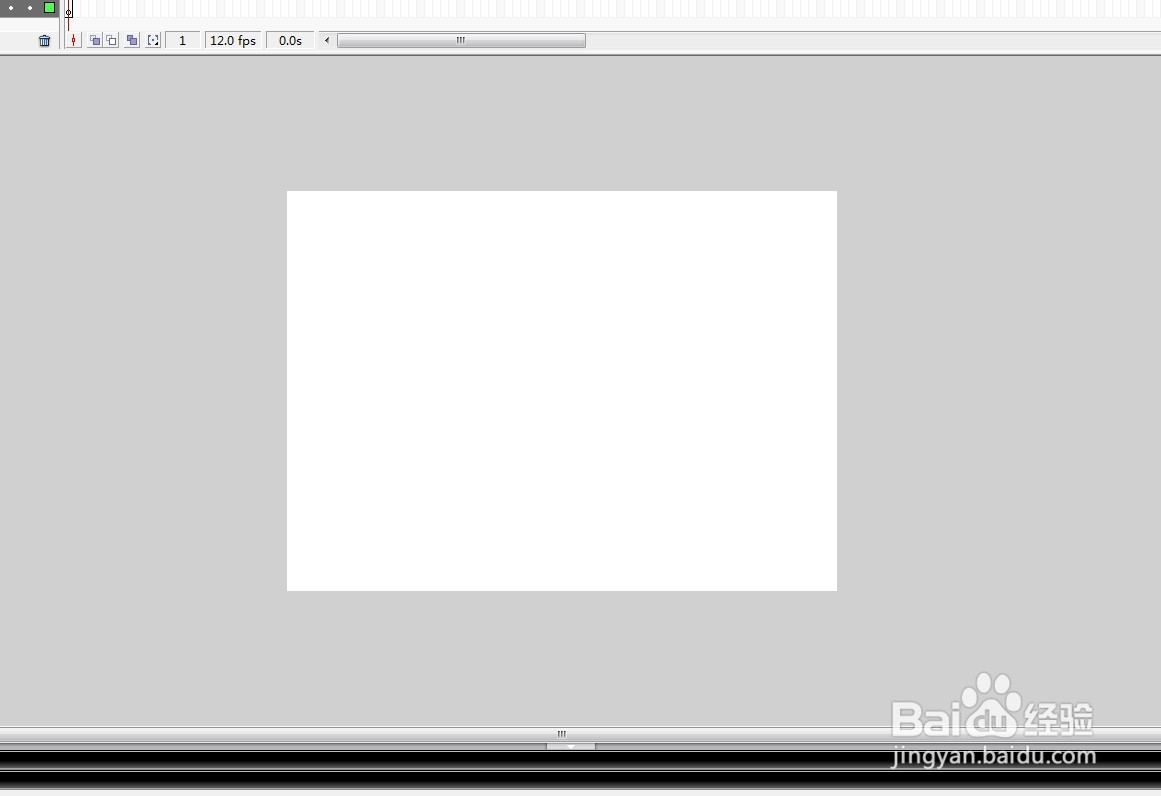Click the Center Frame button
This screenshot has width=1161, height=796.
coord(73,41)
